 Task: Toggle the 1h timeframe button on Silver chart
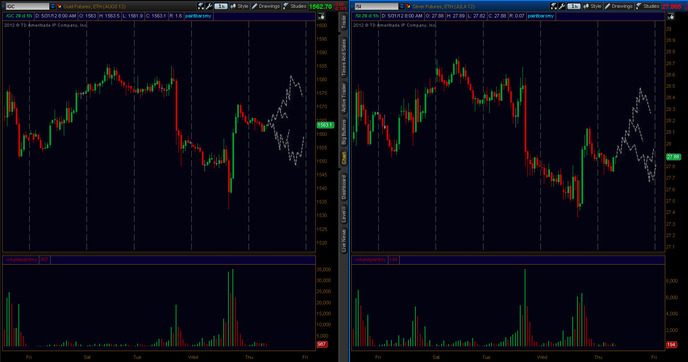pos(573,6)
